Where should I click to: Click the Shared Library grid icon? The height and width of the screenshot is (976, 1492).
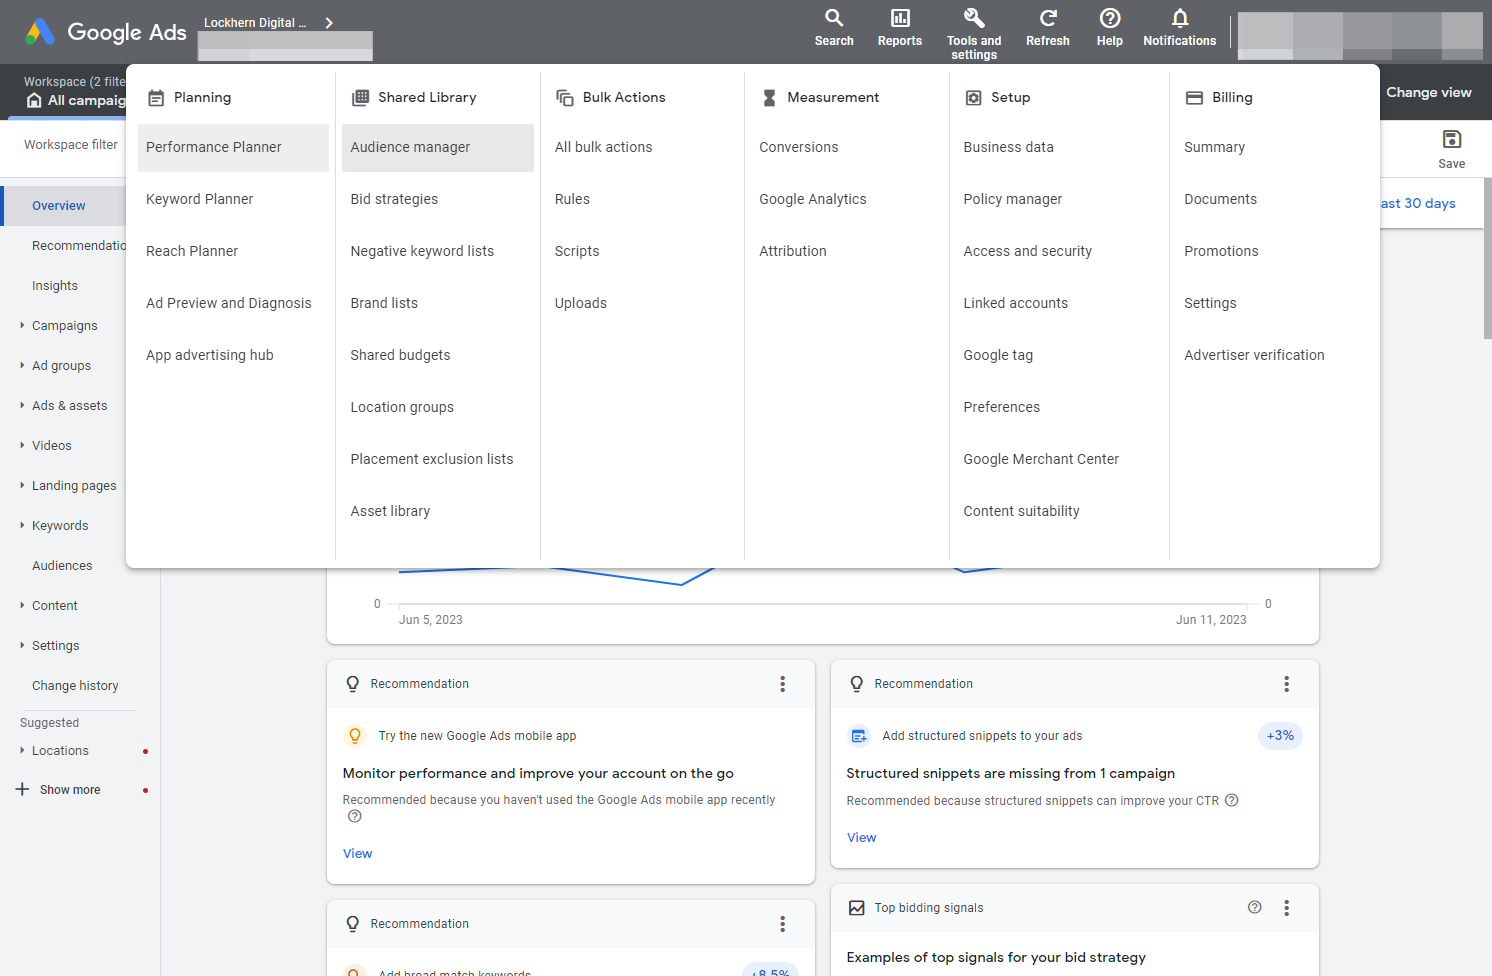[x=361, y=98]
